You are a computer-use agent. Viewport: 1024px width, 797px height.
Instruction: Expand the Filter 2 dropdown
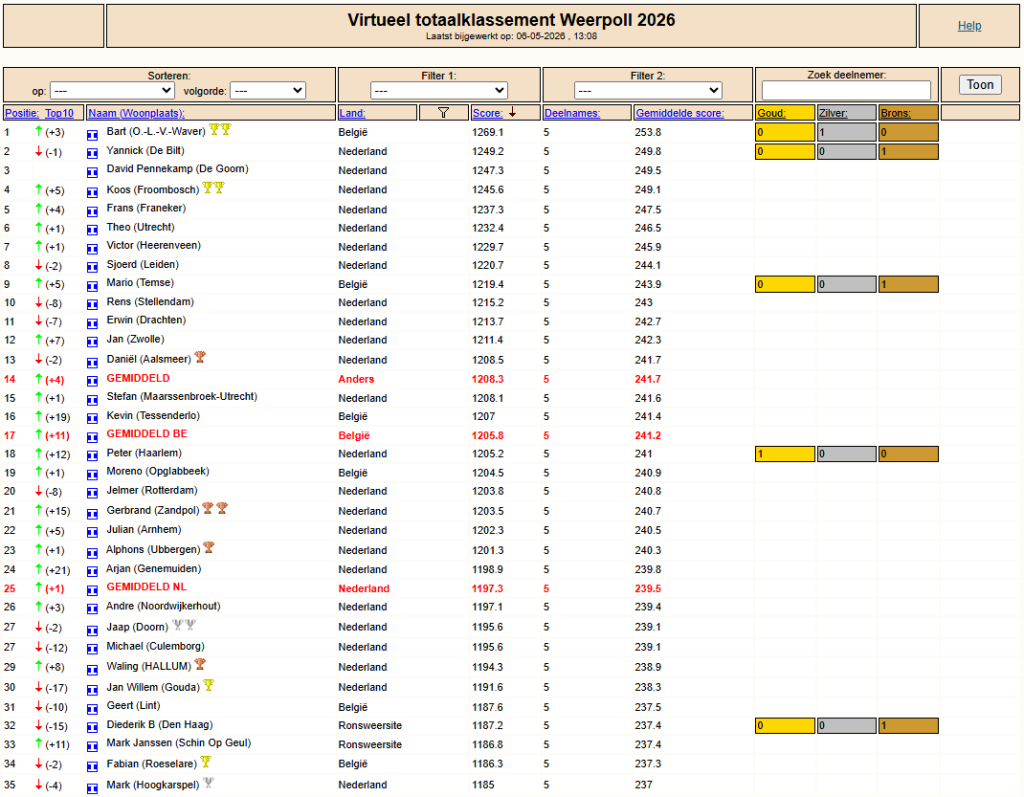[647, 90]
